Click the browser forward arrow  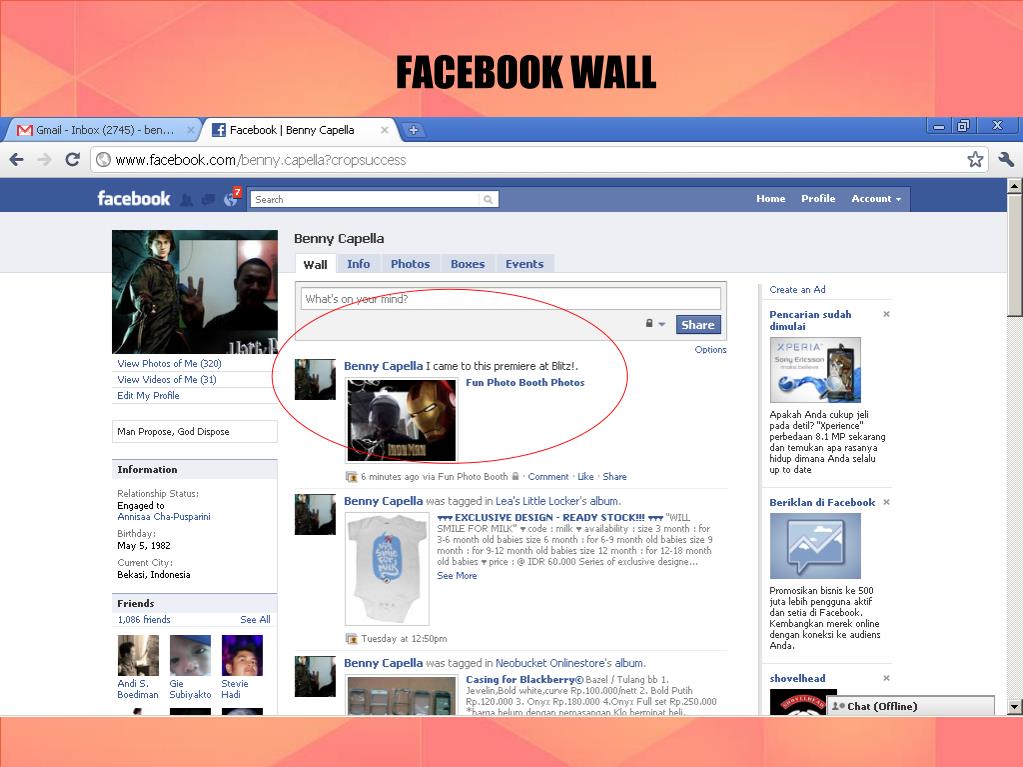[x=44, y=160]
